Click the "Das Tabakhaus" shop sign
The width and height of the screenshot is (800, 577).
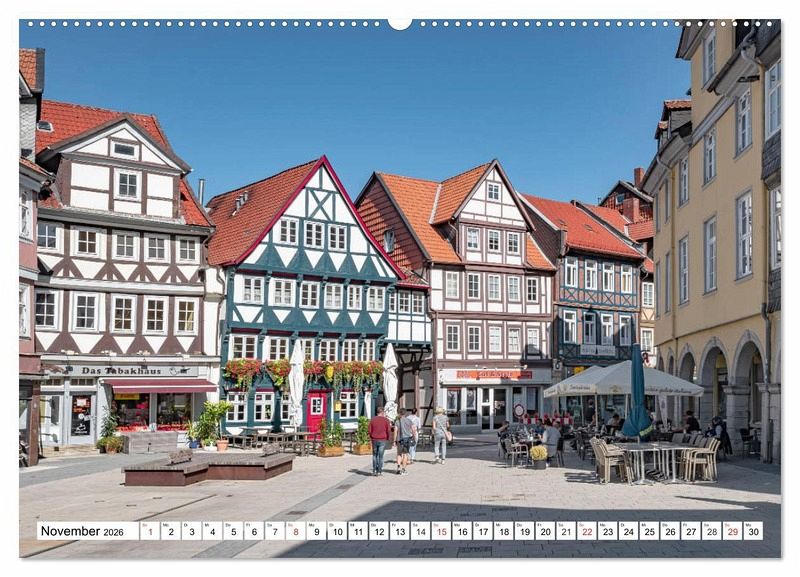(x=121, y=371)
